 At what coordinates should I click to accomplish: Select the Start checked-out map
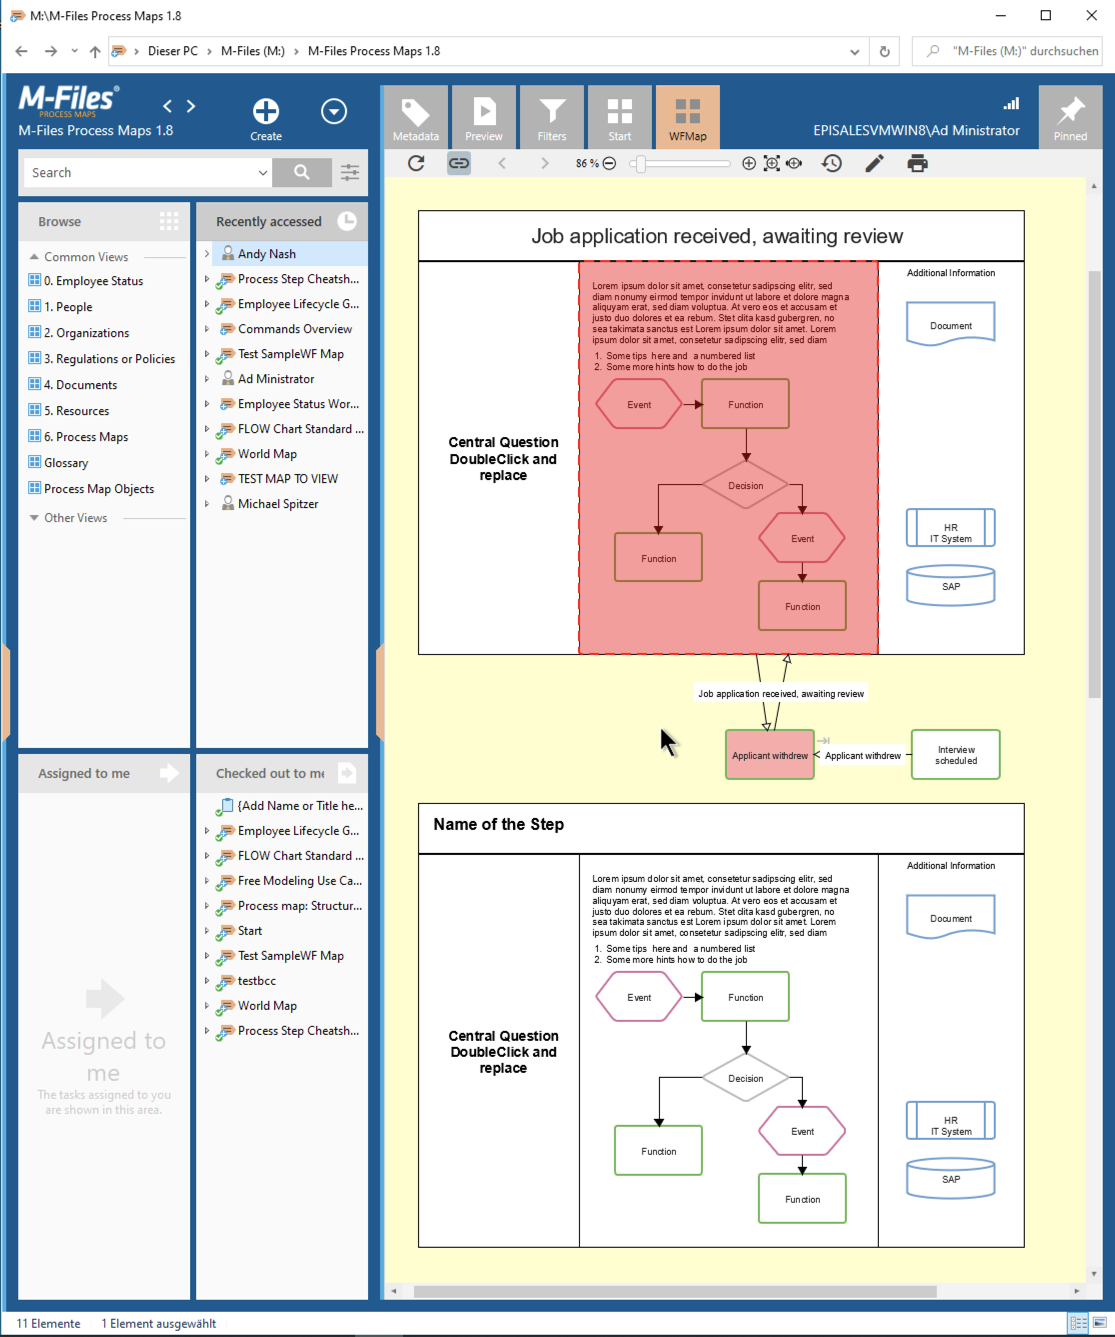click(250, 931)
